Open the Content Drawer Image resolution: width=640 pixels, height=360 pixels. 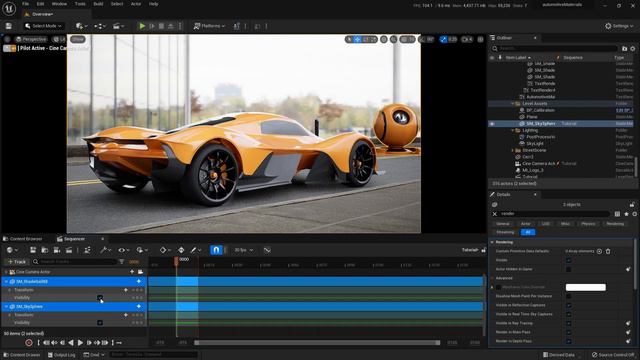coord(22,355)
